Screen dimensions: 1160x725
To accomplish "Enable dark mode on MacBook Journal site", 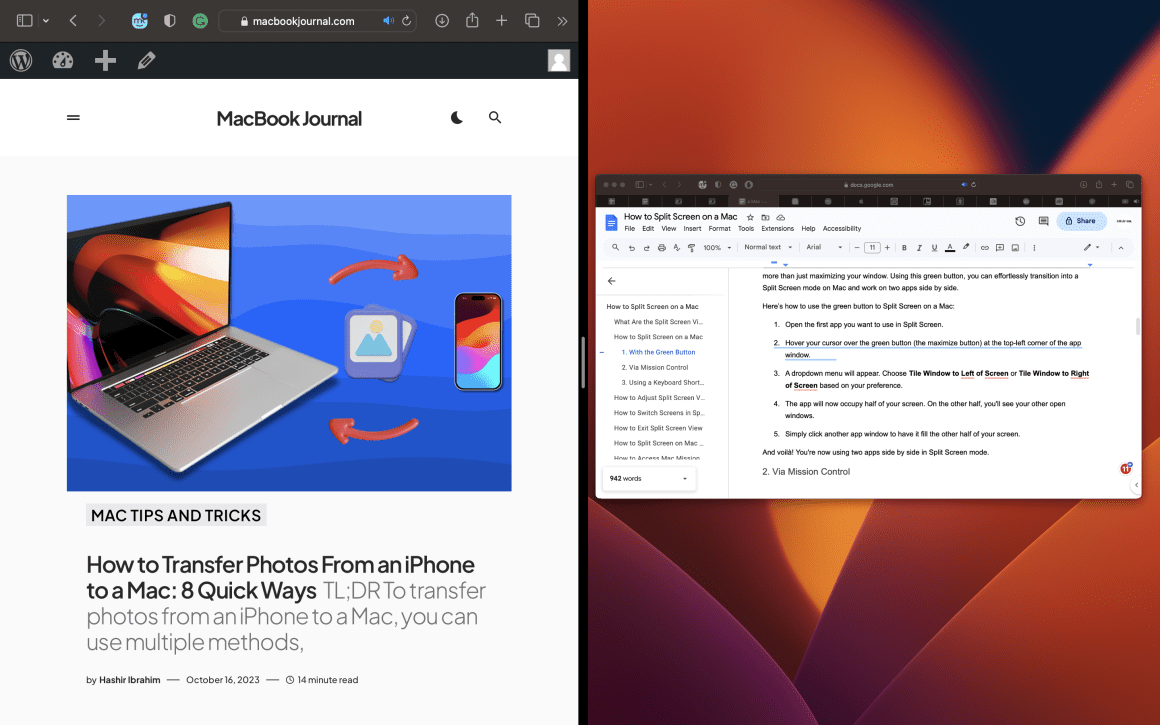I will click(x=456, y=117).
